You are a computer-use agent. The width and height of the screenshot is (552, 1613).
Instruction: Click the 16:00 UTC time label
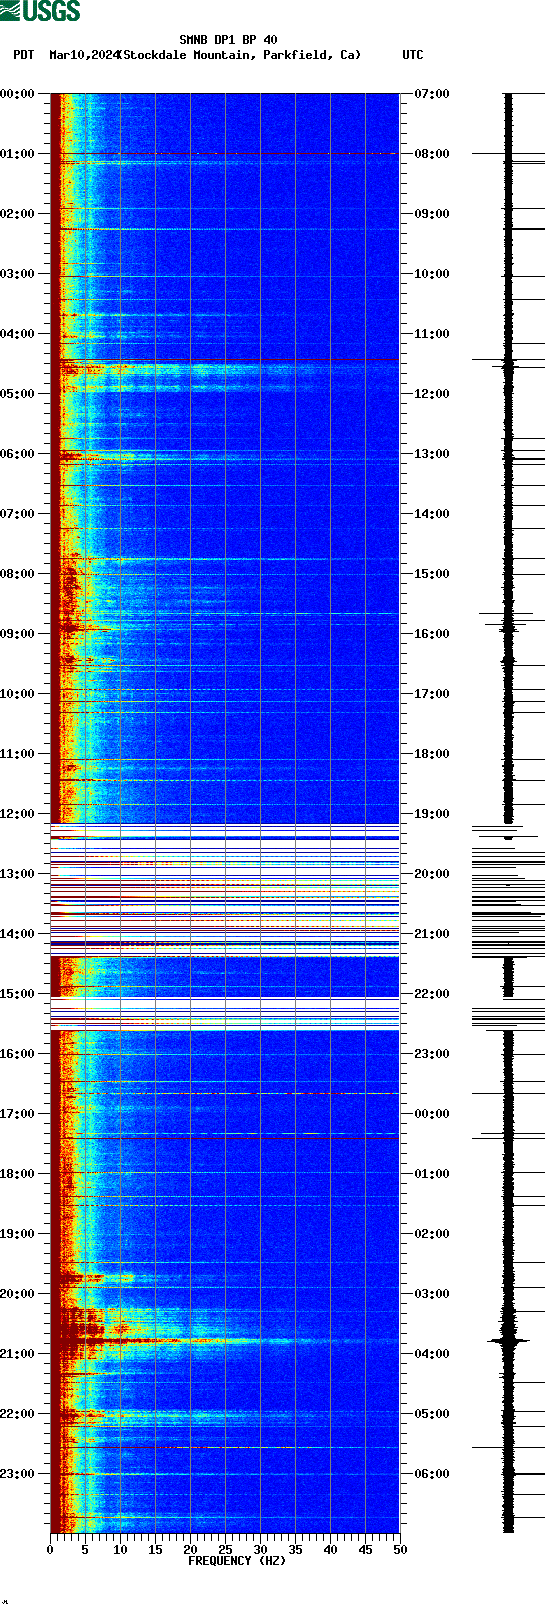tap(431, 634)
